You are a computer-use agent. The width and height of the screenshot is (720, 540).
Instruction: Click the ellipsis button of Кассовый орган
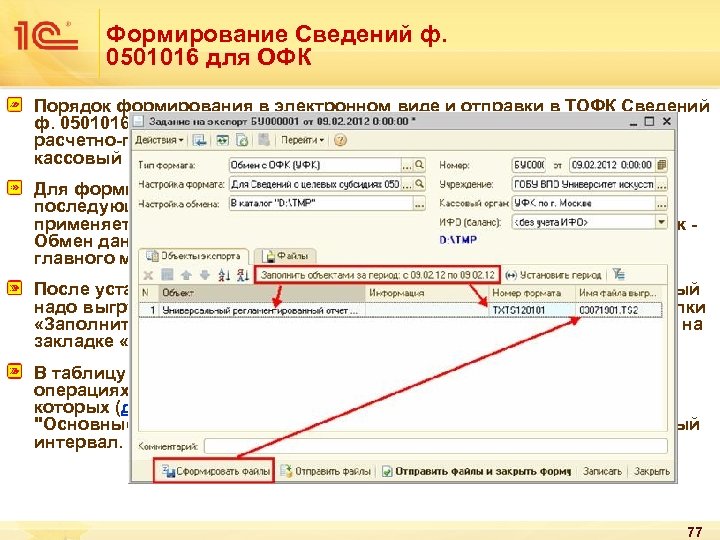pos(662,204)
